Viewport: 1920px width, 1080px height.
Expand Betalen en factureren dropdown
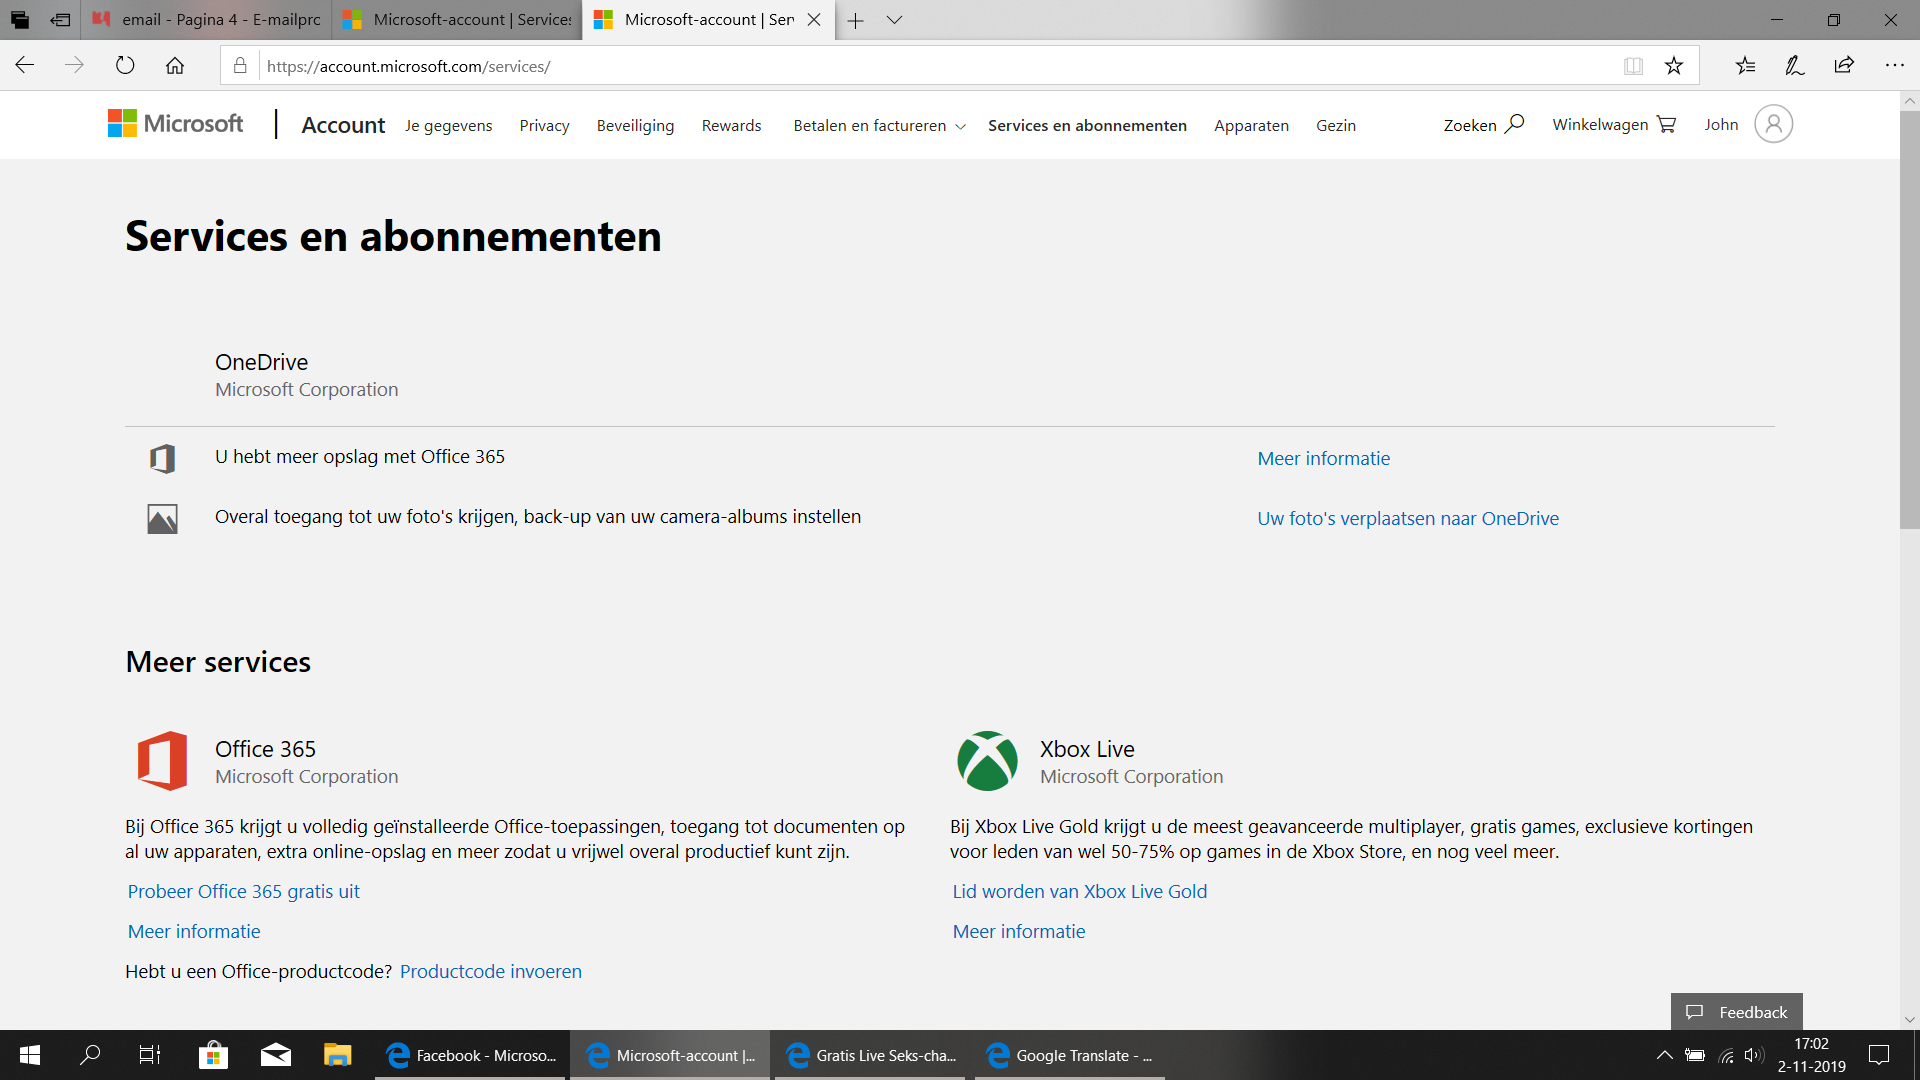pyautogui.click(x=879, y=126)
